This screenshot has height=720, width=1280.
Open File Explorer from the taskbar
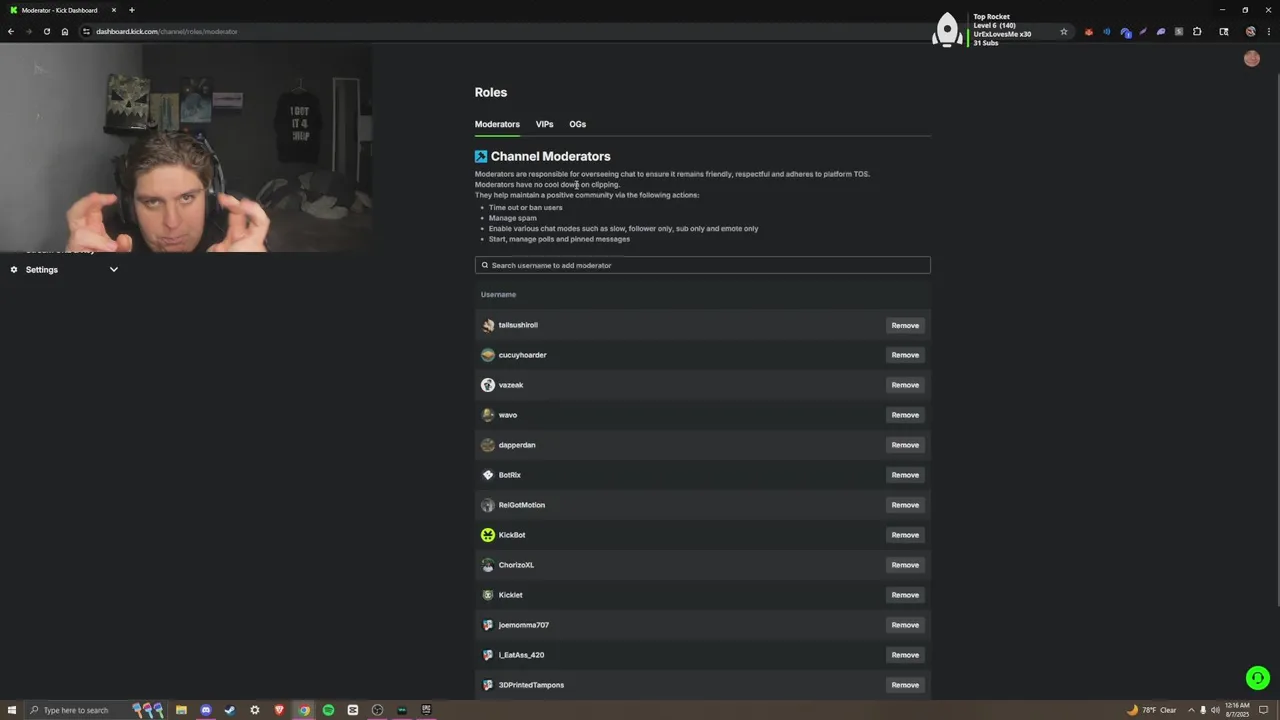pyautogui.click(x=181, y=710)
